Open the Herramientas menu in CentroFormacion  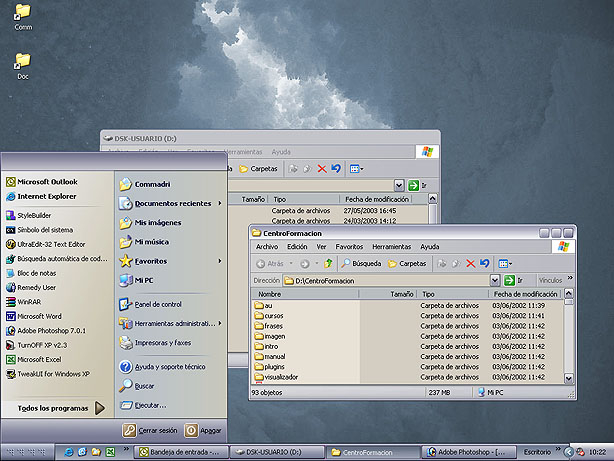pyautogui.click(x=391, y=246)
